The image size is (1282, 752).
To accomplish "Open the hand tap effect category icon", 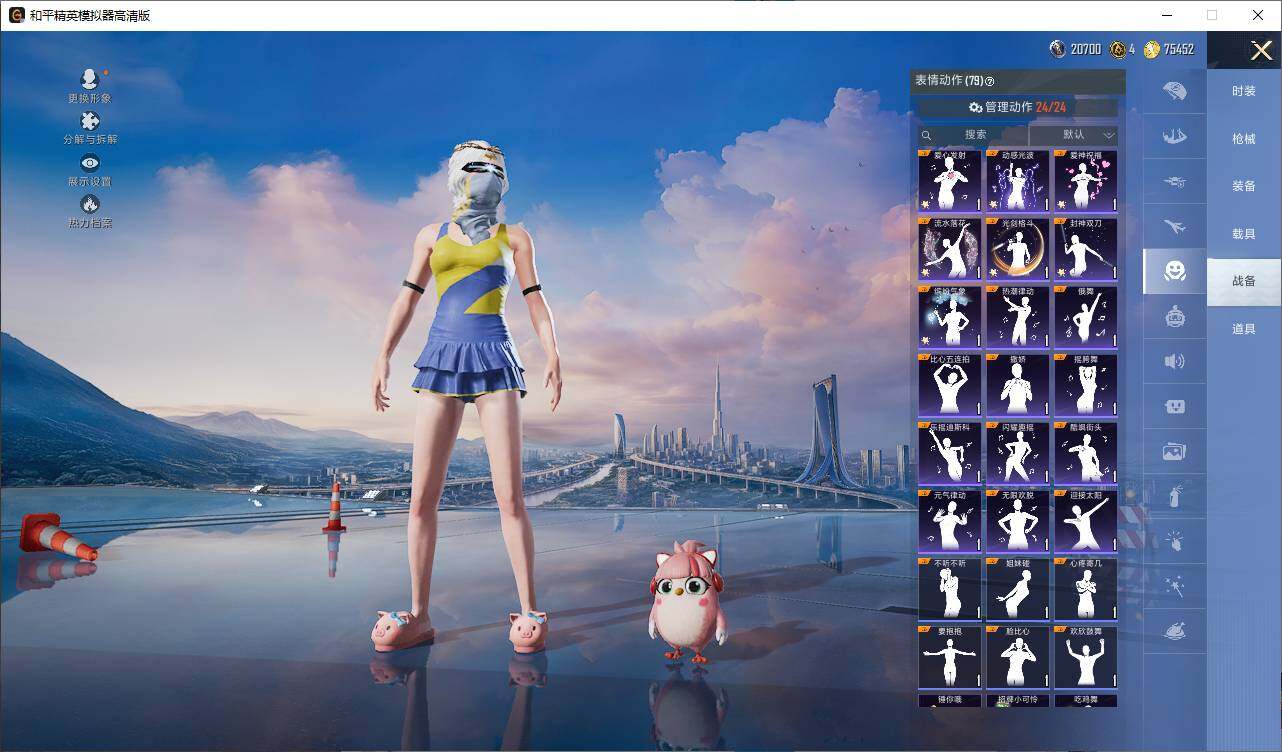I will [x=1175, y=541].
